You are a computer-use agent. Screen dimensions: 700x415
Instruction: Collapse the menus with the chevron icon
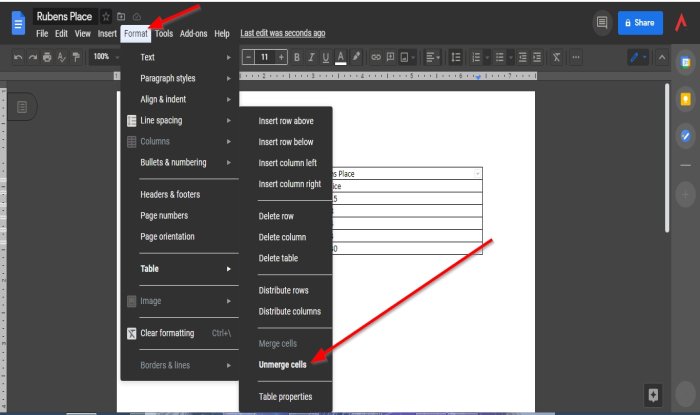click(662, 57)
